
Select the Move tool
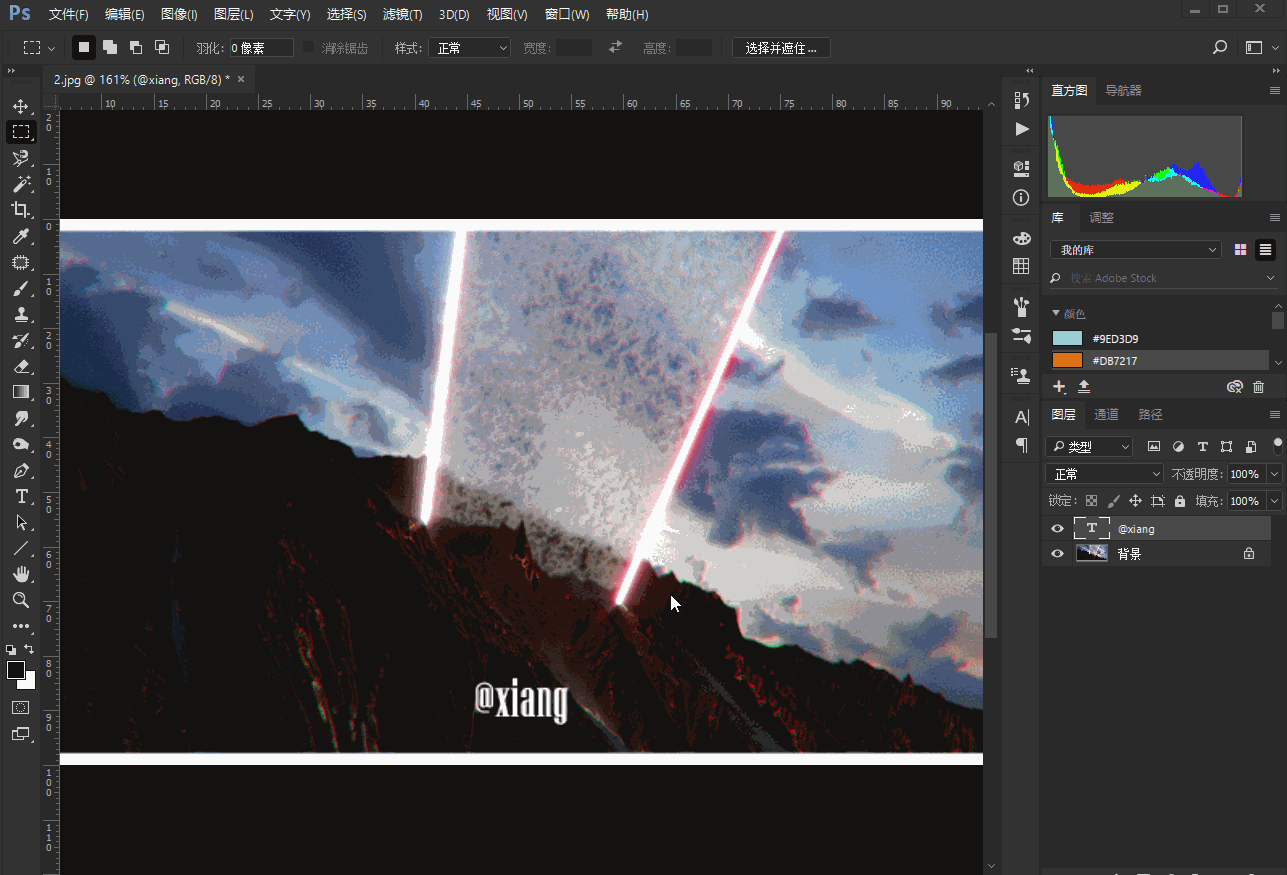pyautogui.click(x=20, y=106)
